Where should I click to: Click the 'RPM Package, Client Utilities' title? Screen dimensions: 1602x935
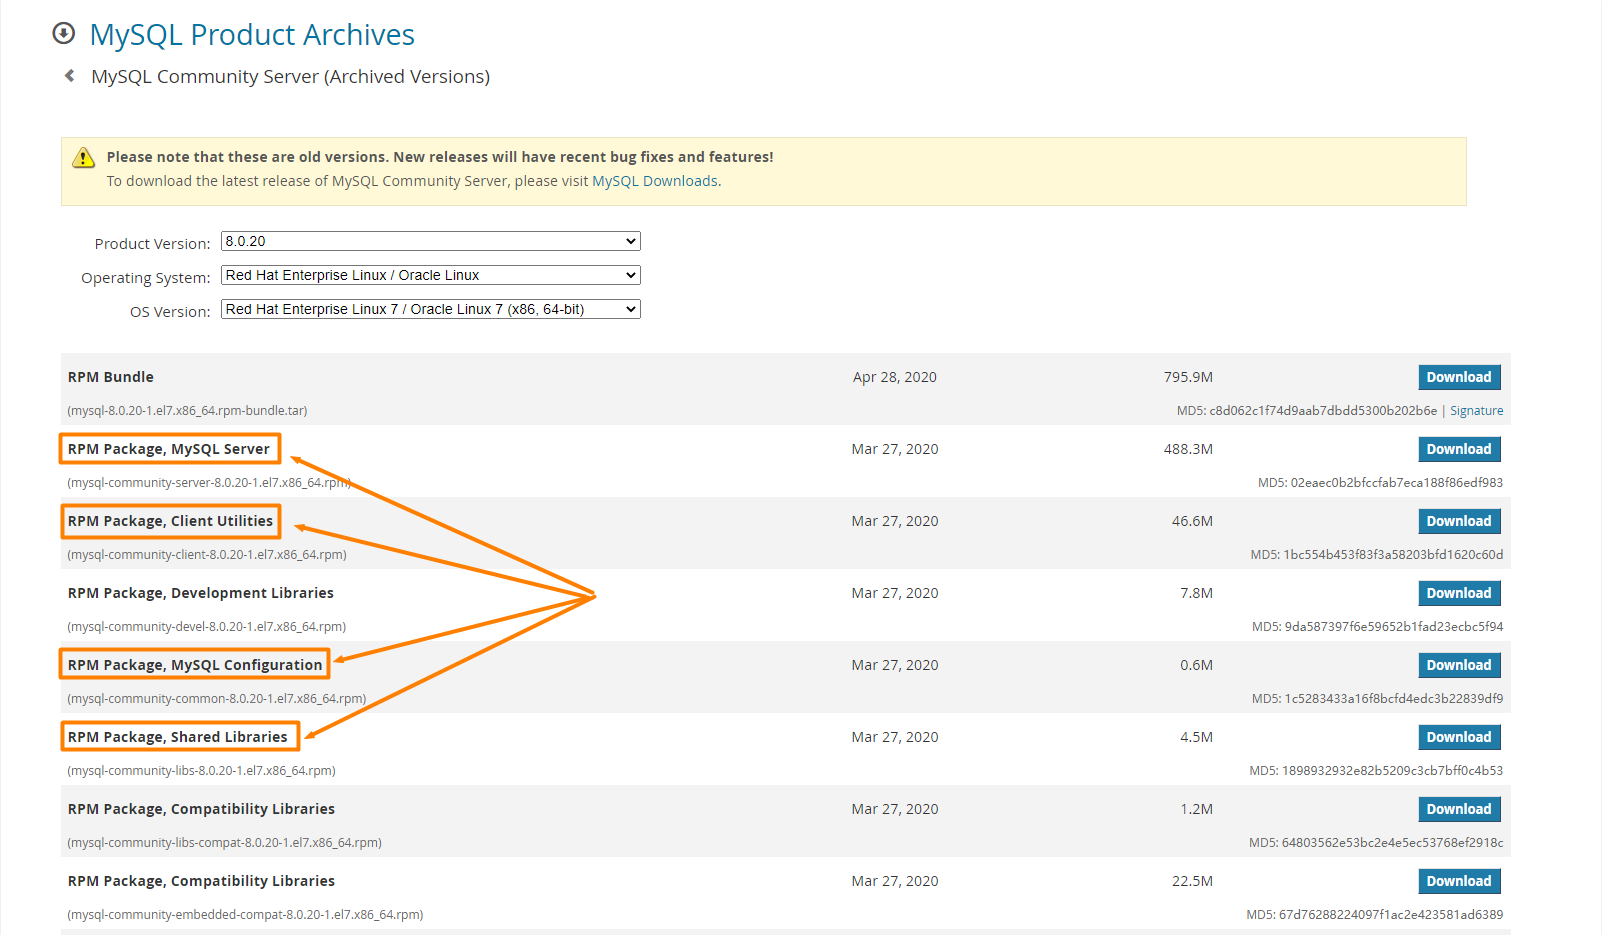(170, 521)
